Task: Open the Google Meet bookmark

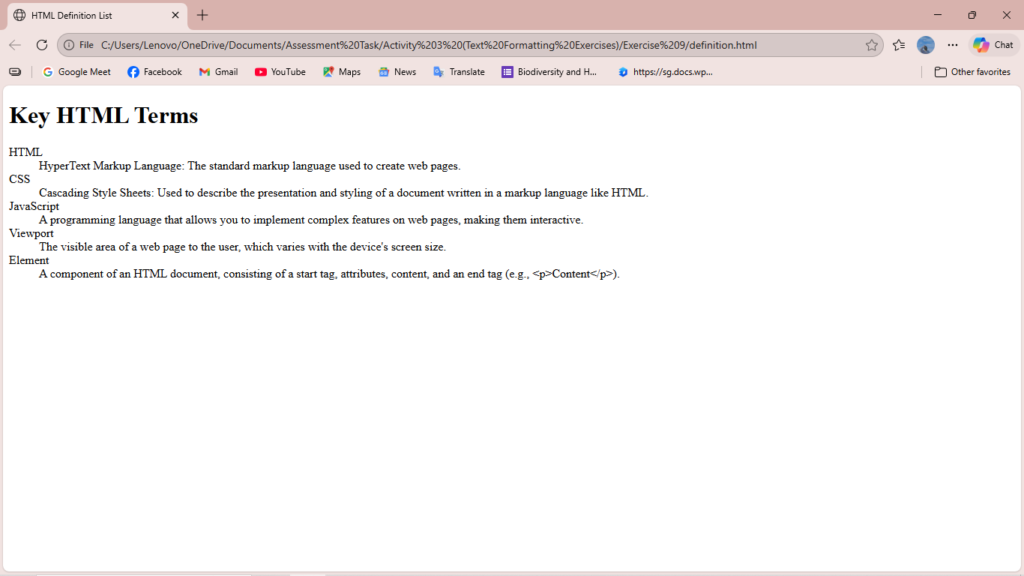Action: tap(76, 72)
